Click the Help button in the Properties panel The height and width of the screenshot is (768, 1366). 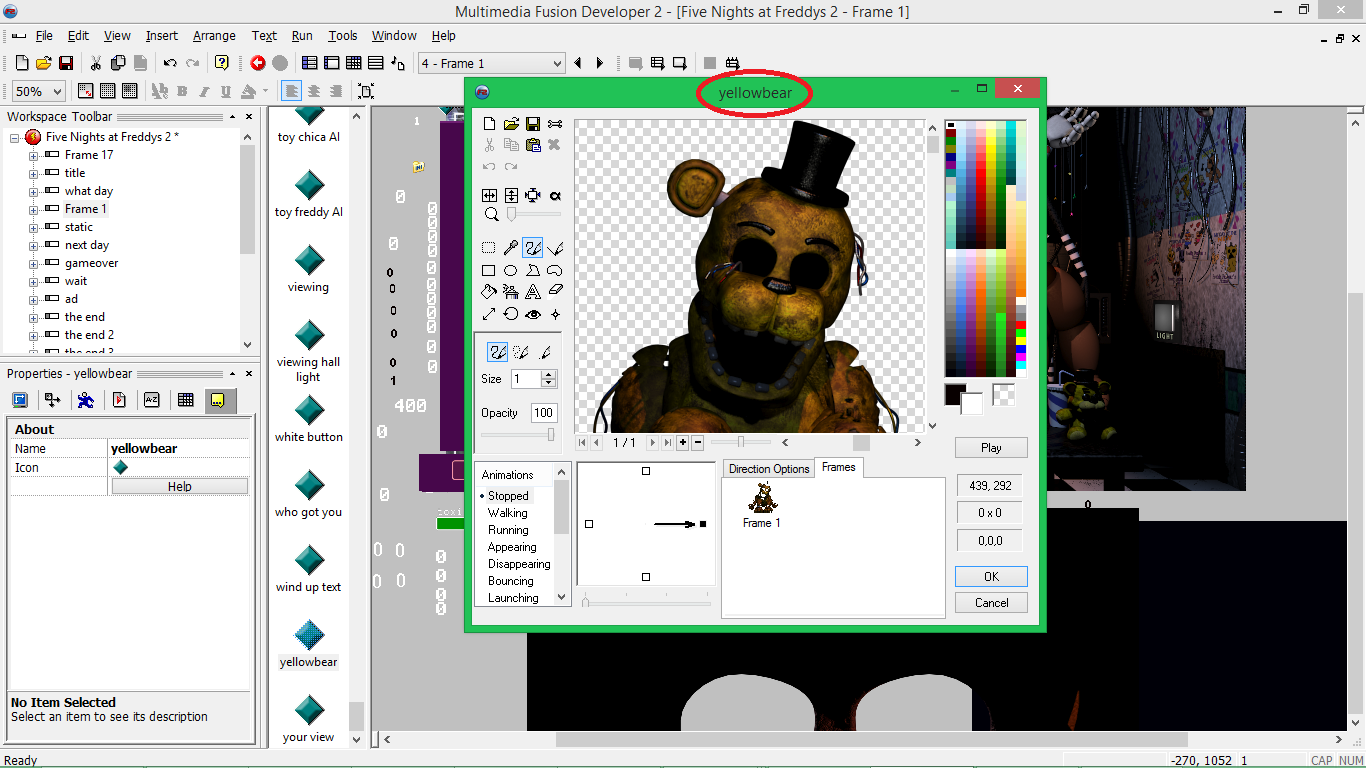tap(180, 487)
